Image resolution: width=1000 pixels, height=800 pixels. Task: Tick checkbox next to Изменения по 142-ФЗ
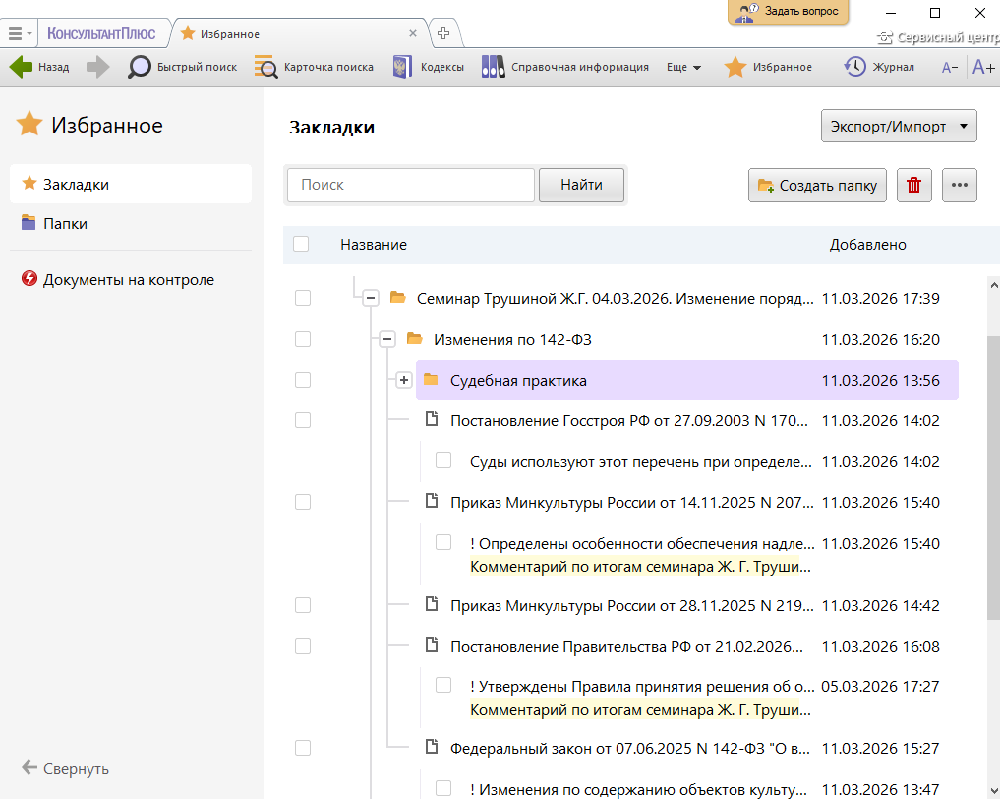pos(303,339)
